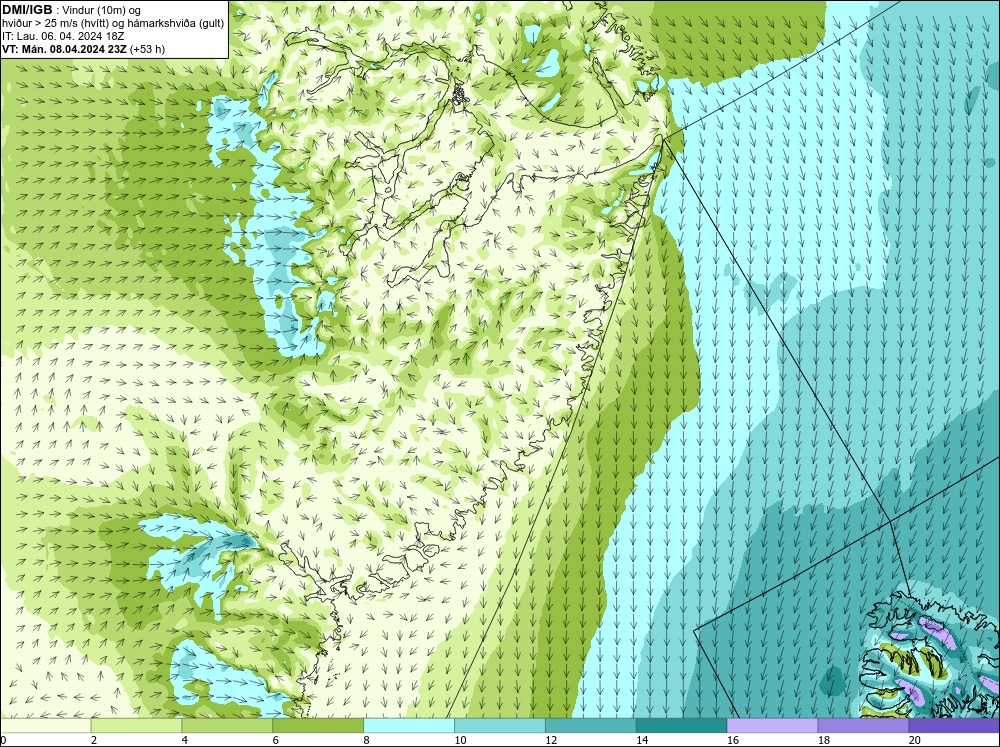Click the legend value label 16
1000x747 pixels.
733,740
